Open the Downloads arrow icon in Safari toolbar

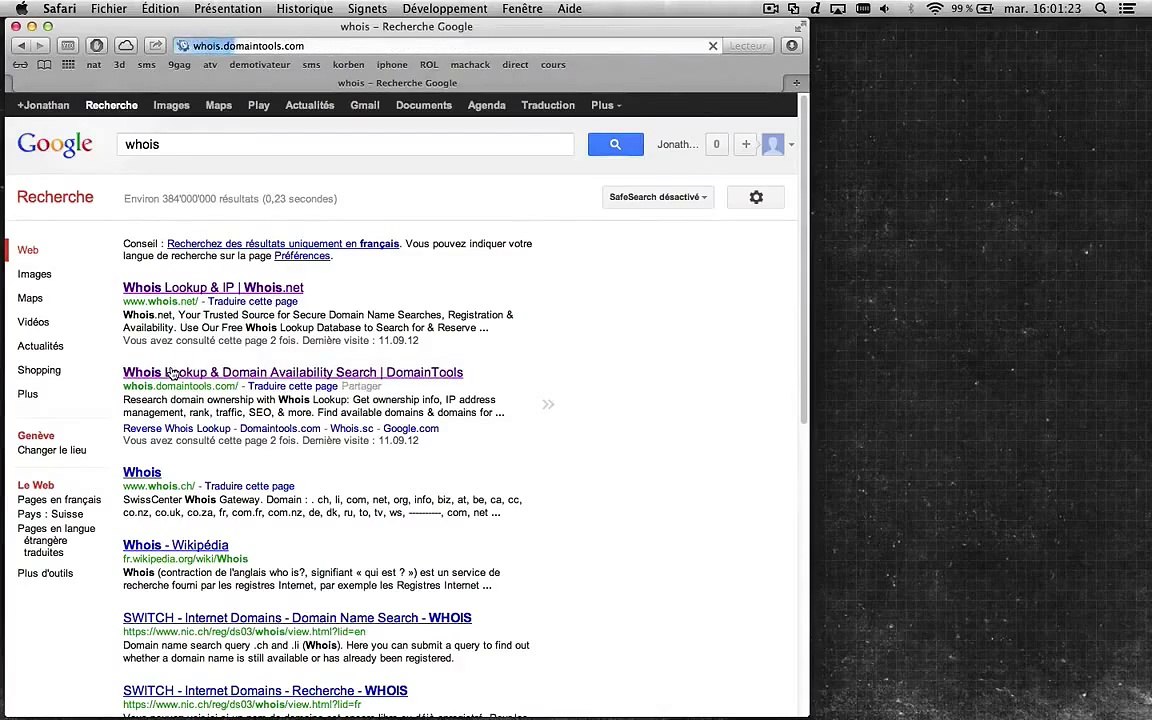click(x=791, y=46)
